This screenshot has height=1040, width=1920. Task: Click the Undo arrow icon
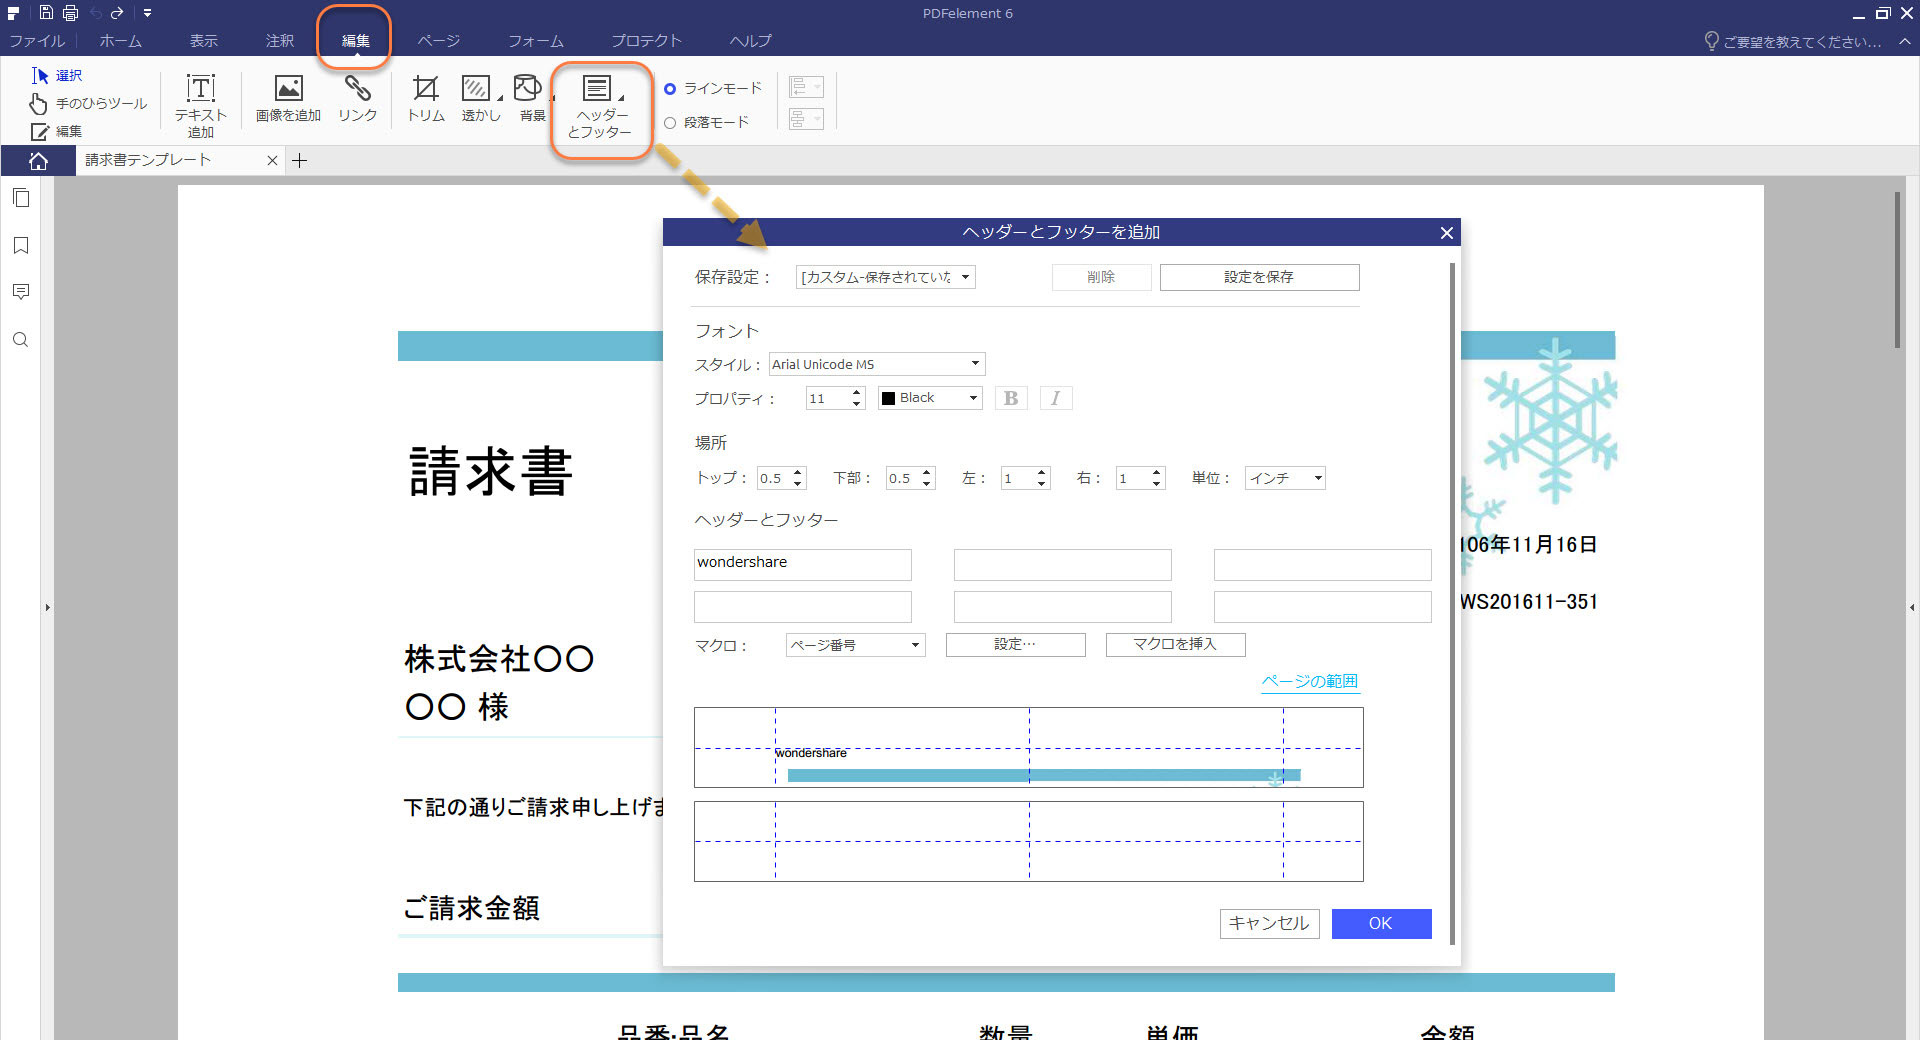pyautogui.click(x=95, y=13)
